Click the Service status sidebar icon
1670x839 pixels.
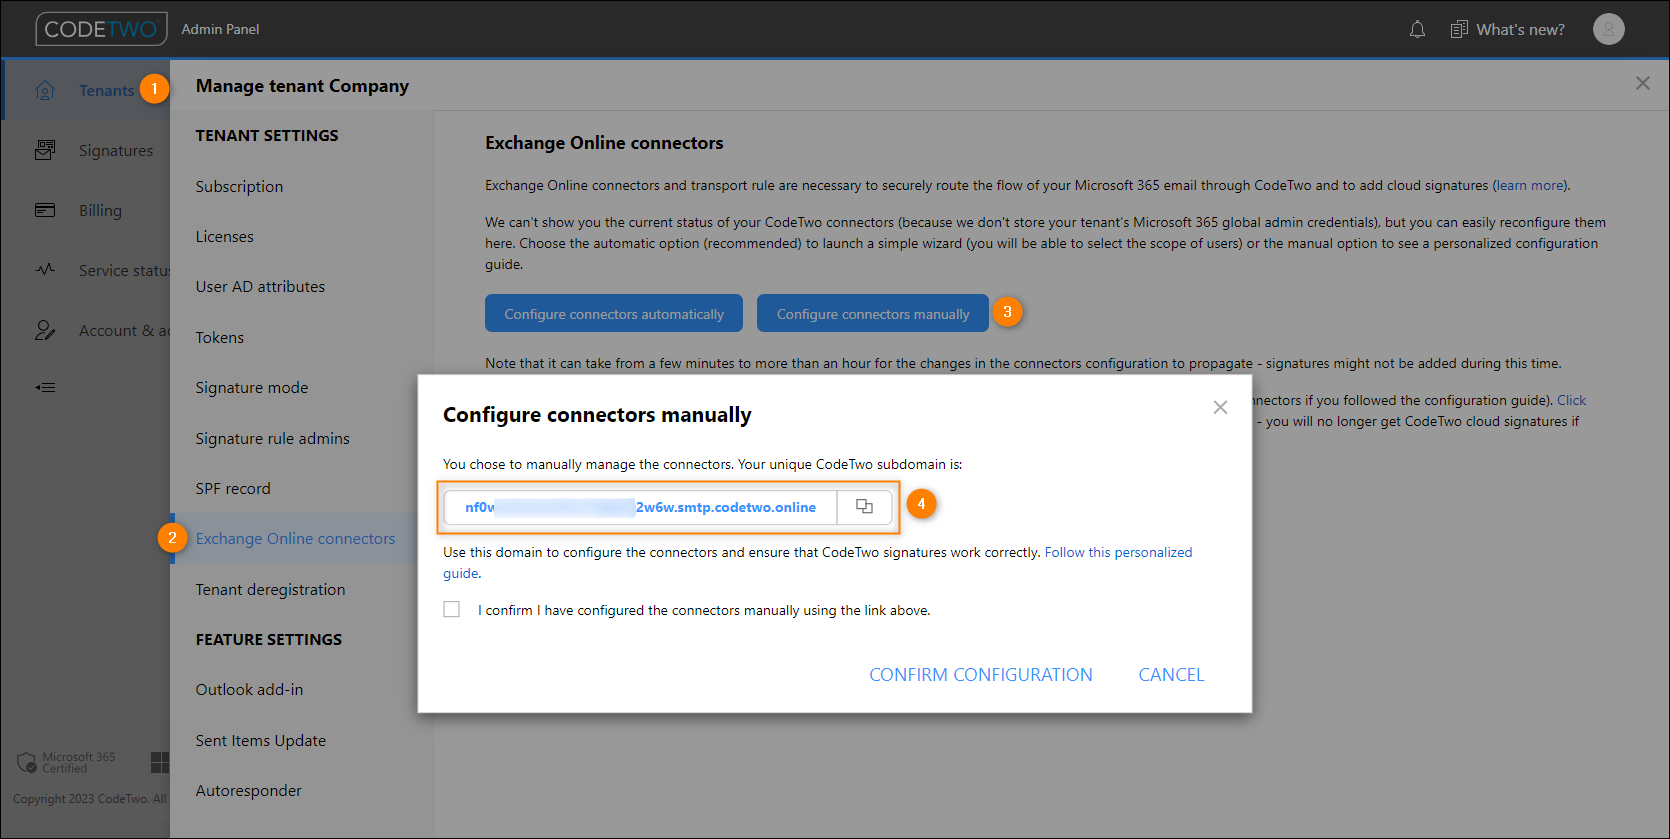45,270
